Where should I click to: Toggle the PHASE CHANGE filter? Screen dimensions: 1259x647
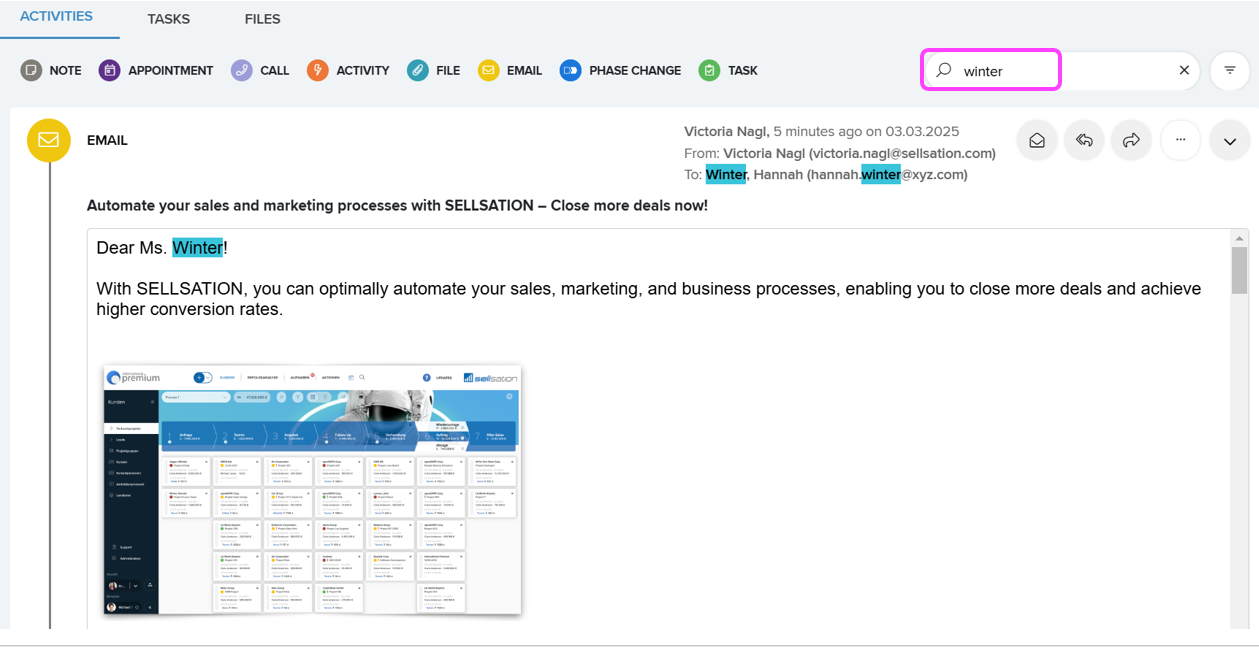(x=621, y=70)
